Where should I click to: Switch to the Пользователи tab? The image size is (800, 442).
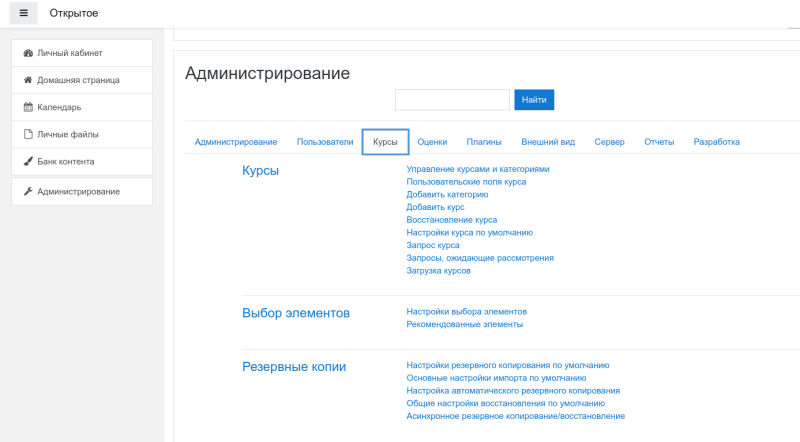pyautogui.click(x=325, y=142)
